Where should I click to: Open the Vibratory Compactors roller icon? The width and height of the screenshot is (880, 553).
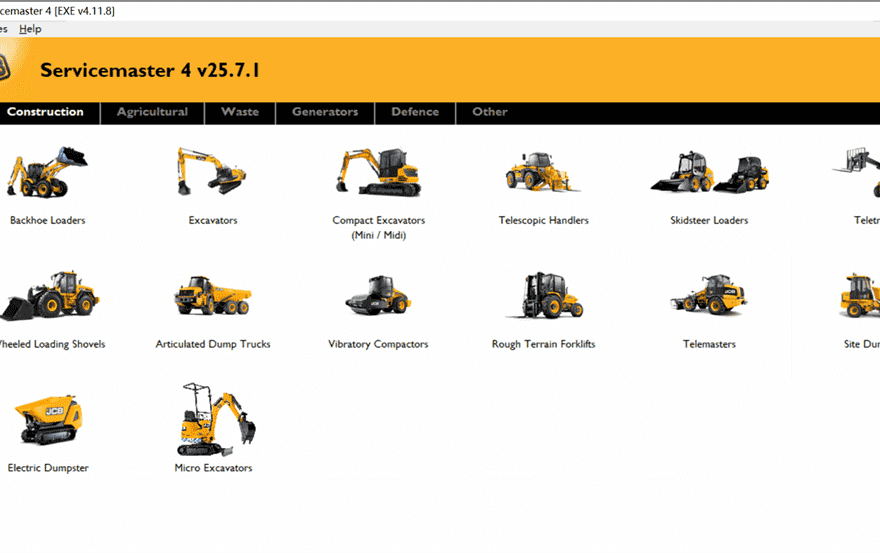pos(378,297)
